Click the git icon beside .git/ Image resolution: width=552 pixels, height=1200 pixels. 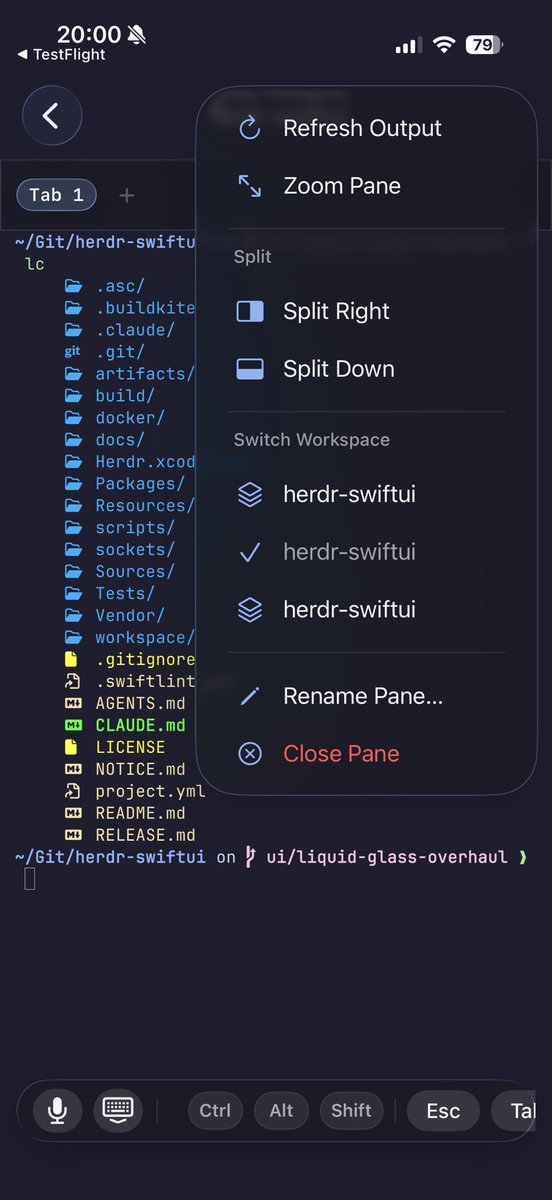tap(73, 352)
